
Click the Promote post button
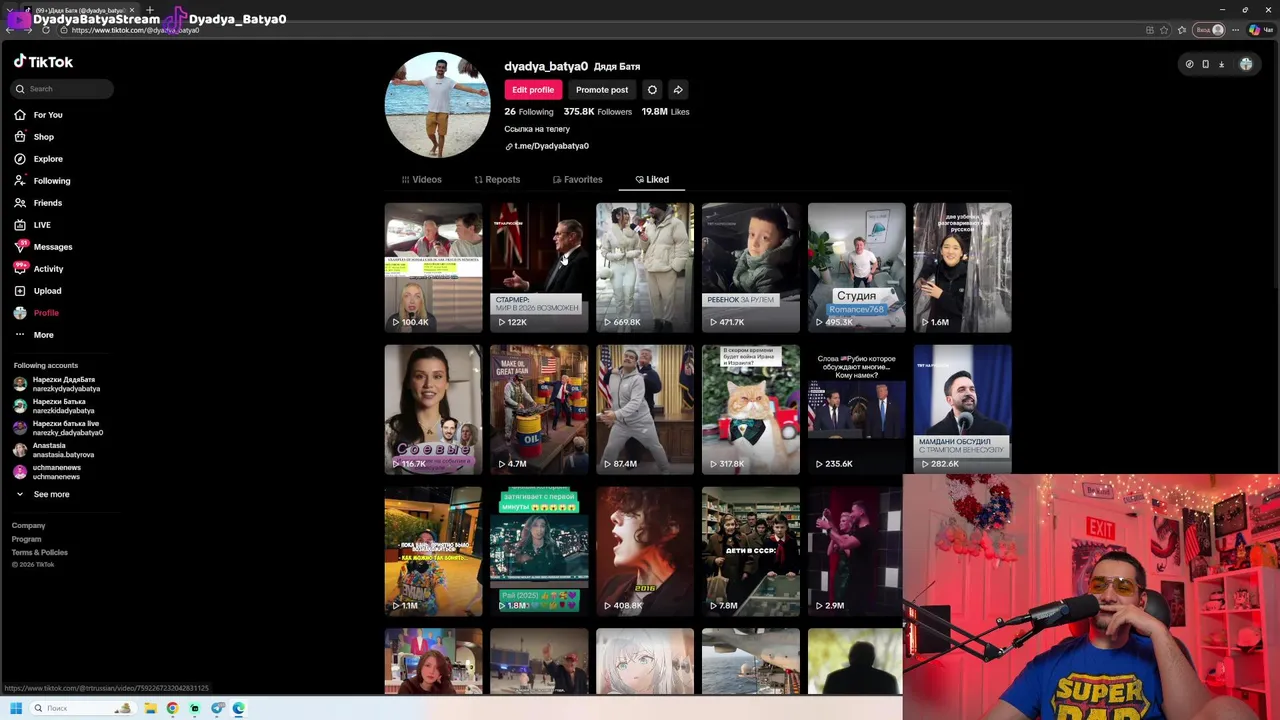coord(602,90)
